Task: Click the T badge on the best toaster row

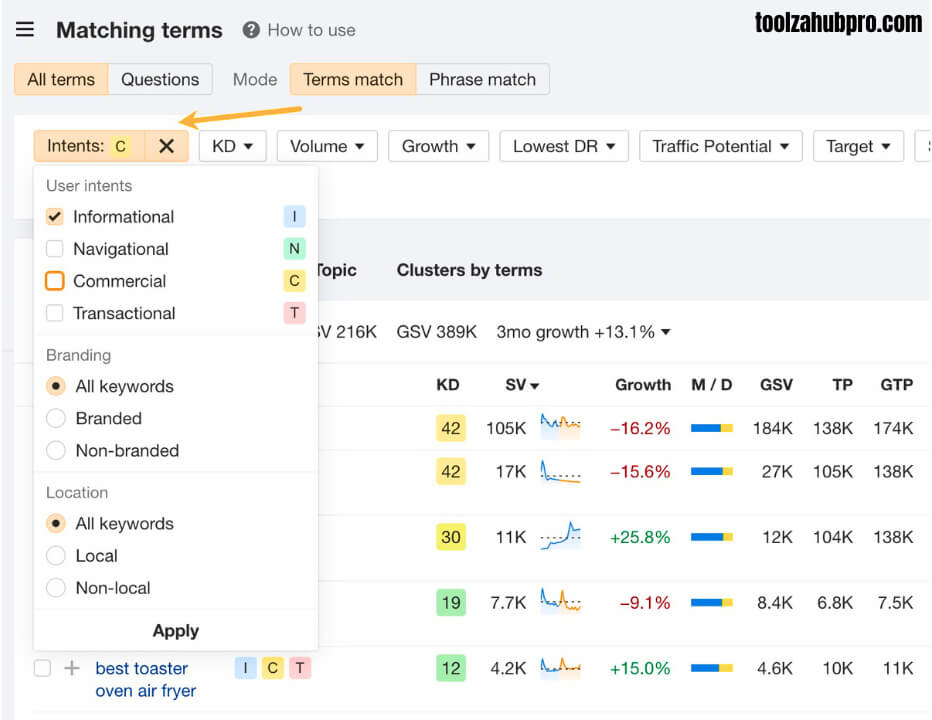Action: click(300, 668)
